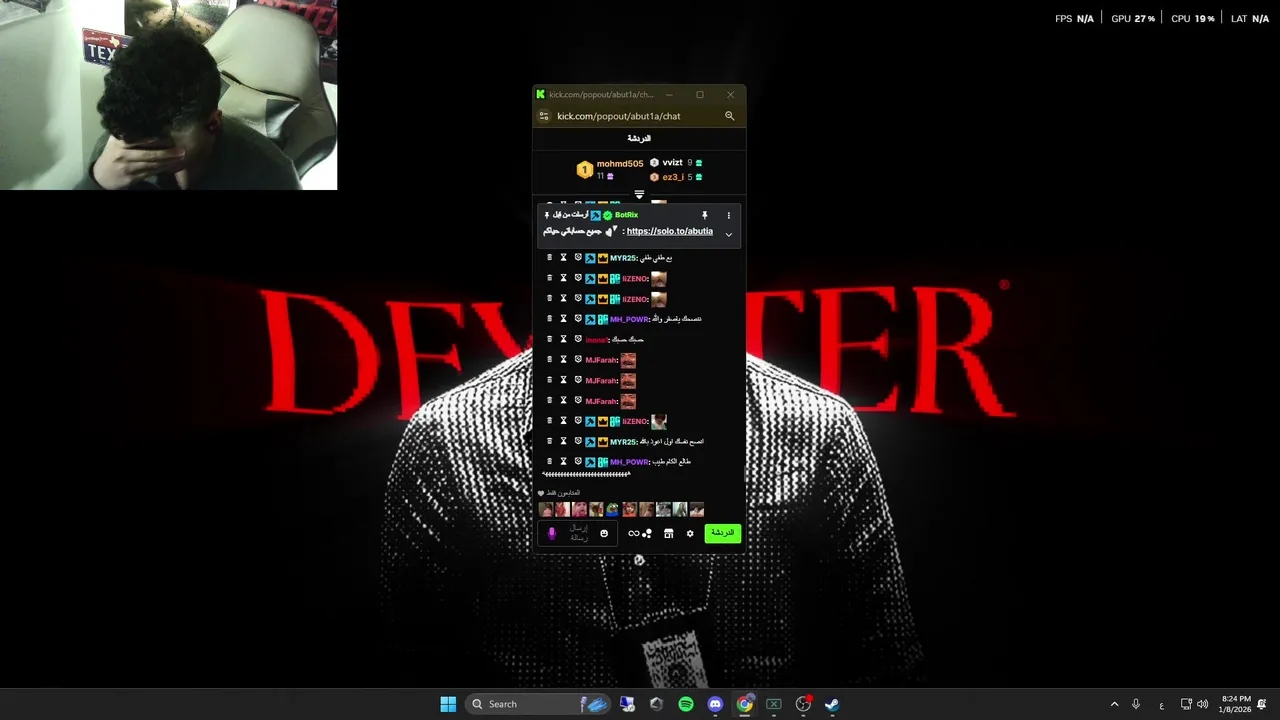Screen dimensions: 1280x720
Task: Select the Pepe frog emote in quick emotes
Action: pyautogui.click(x=612, y=510)
